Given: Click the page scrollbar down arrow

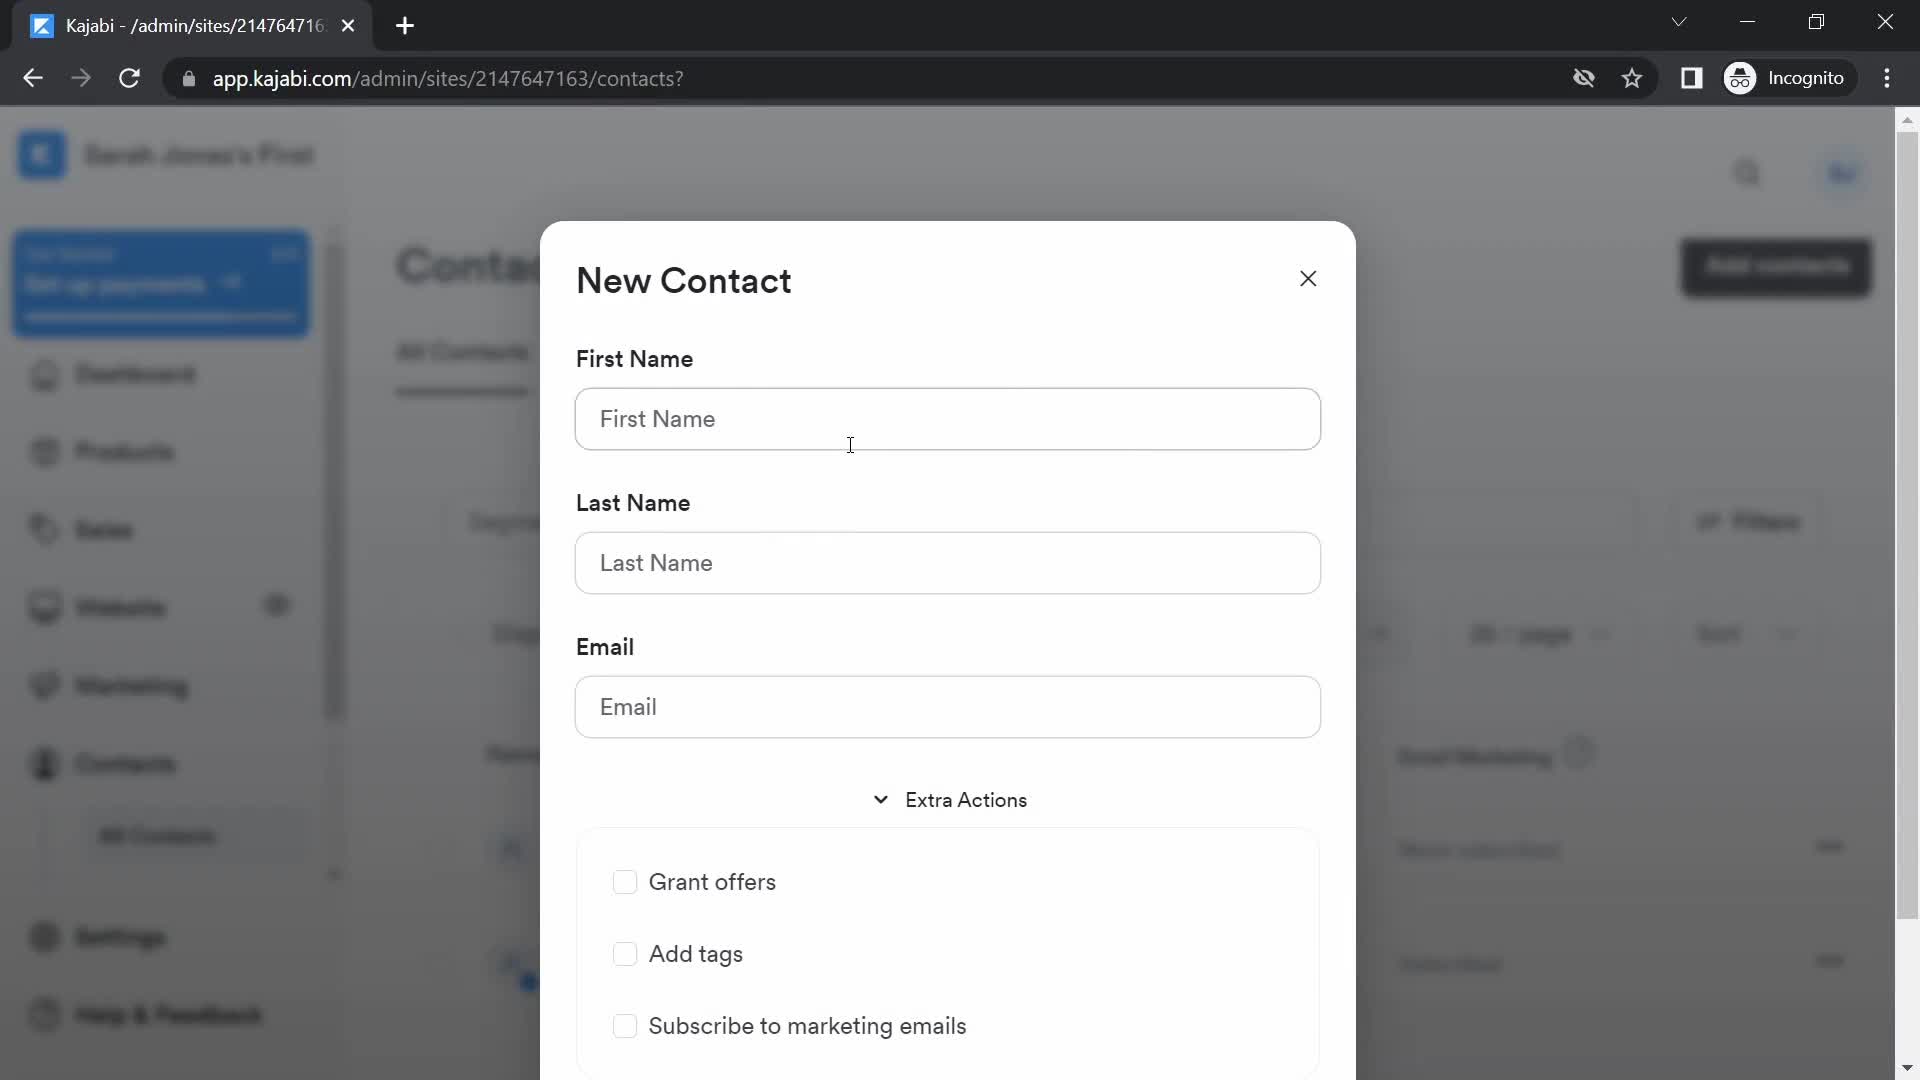Looking at the screenshot, I should (1907, 1068).
